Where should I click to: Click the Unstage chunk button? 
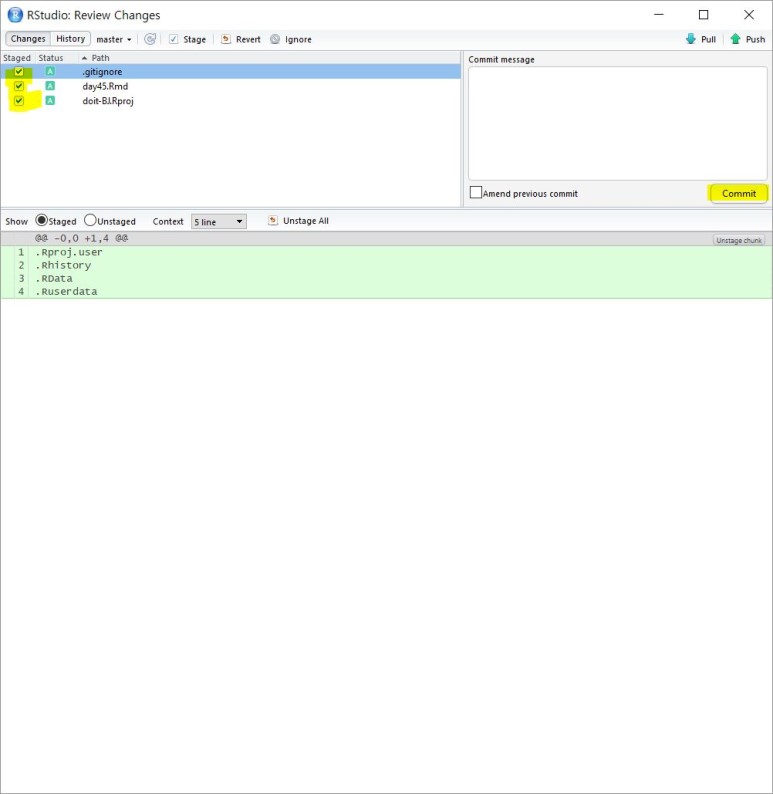tap(739, 240)
